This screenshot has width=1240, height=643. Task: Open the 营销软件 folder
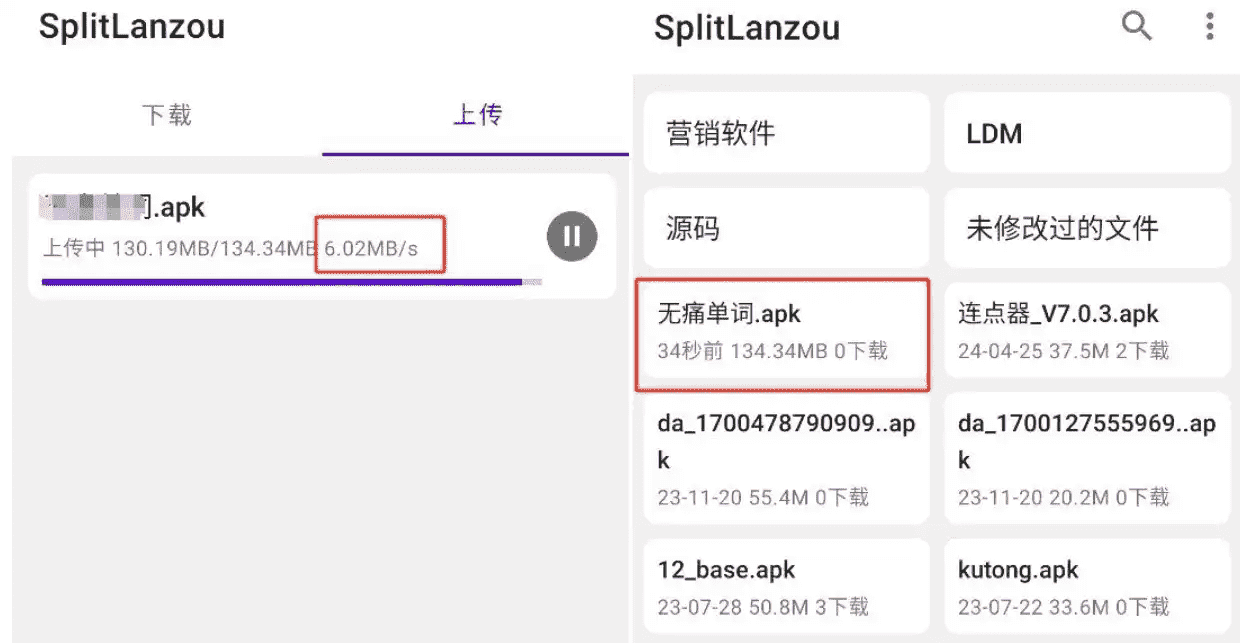(x=786, y=133)
